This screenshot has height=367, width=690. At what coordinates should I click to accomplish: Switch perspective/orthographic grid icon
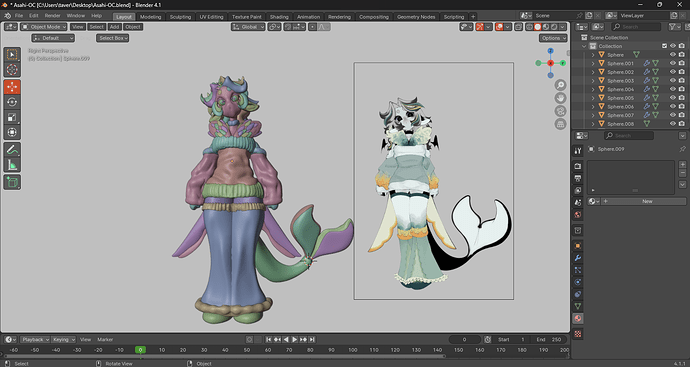coord(560,124)
